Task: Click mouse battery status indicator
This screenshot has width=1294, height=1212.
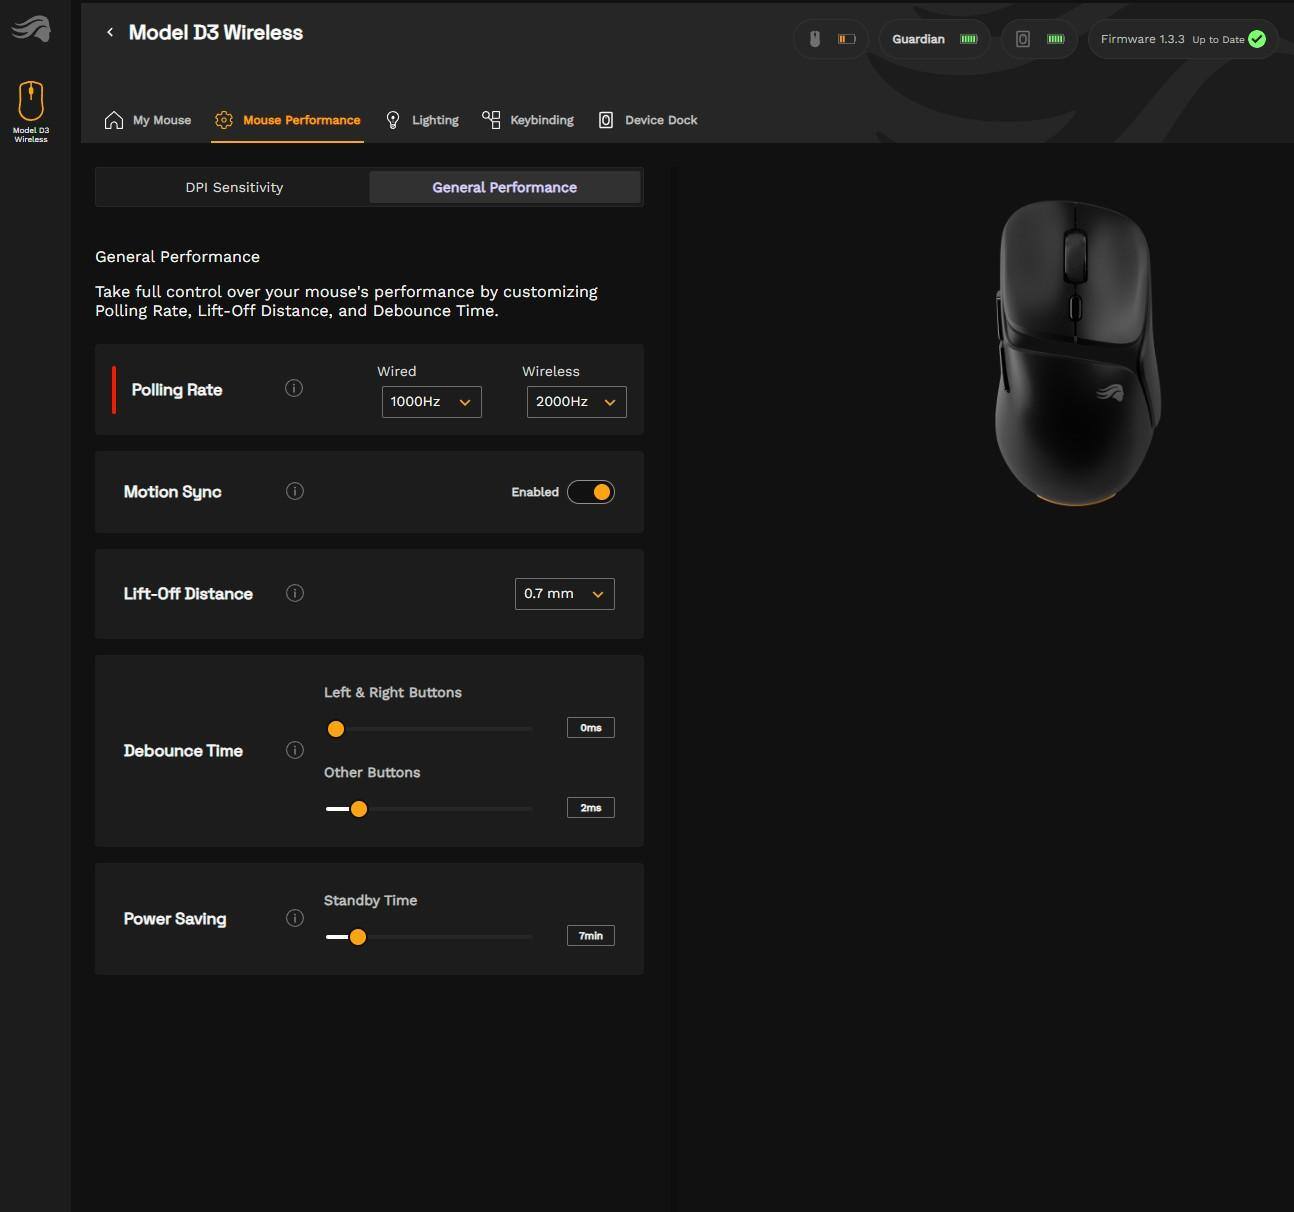Action: 831,39
